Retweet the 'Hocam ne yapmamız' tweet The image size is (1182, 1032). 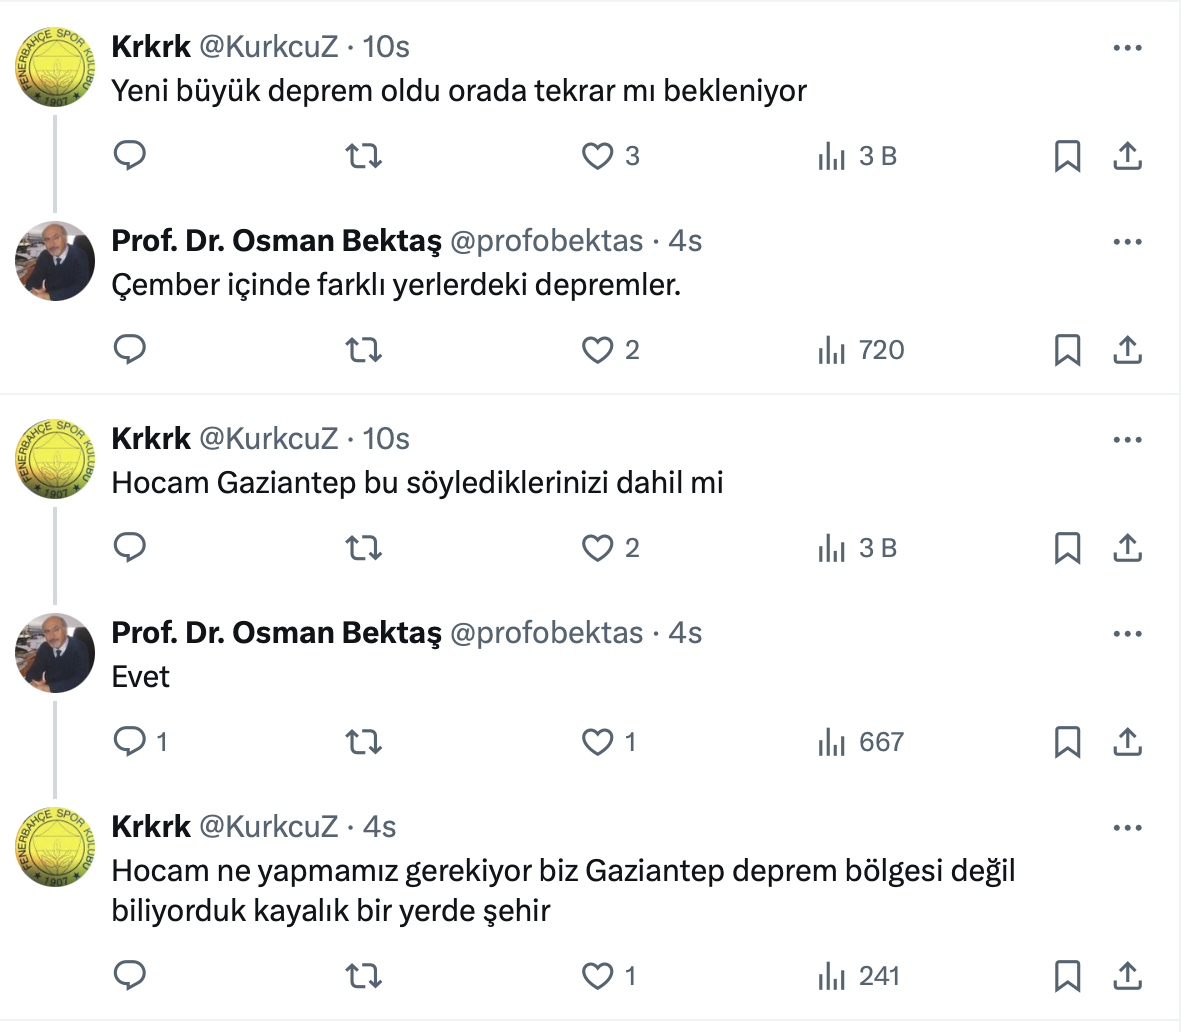[363, 976]
